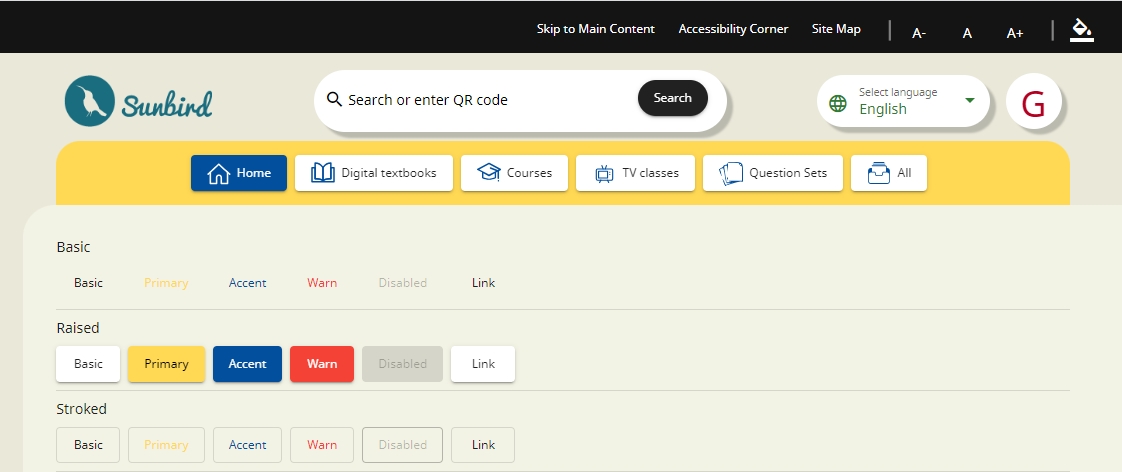Switch to the Courses tab
This screenshot has height=472, width=1122.
[514, 173]
